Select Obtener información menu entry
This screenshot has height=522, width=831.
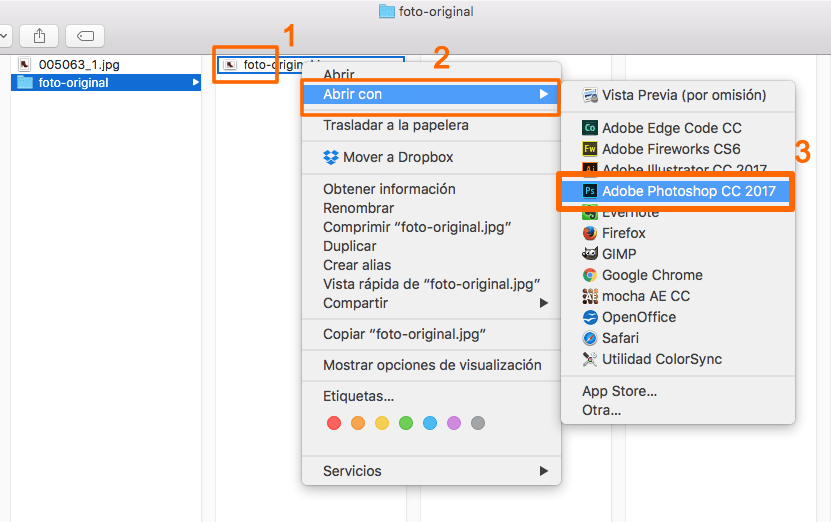389,189
